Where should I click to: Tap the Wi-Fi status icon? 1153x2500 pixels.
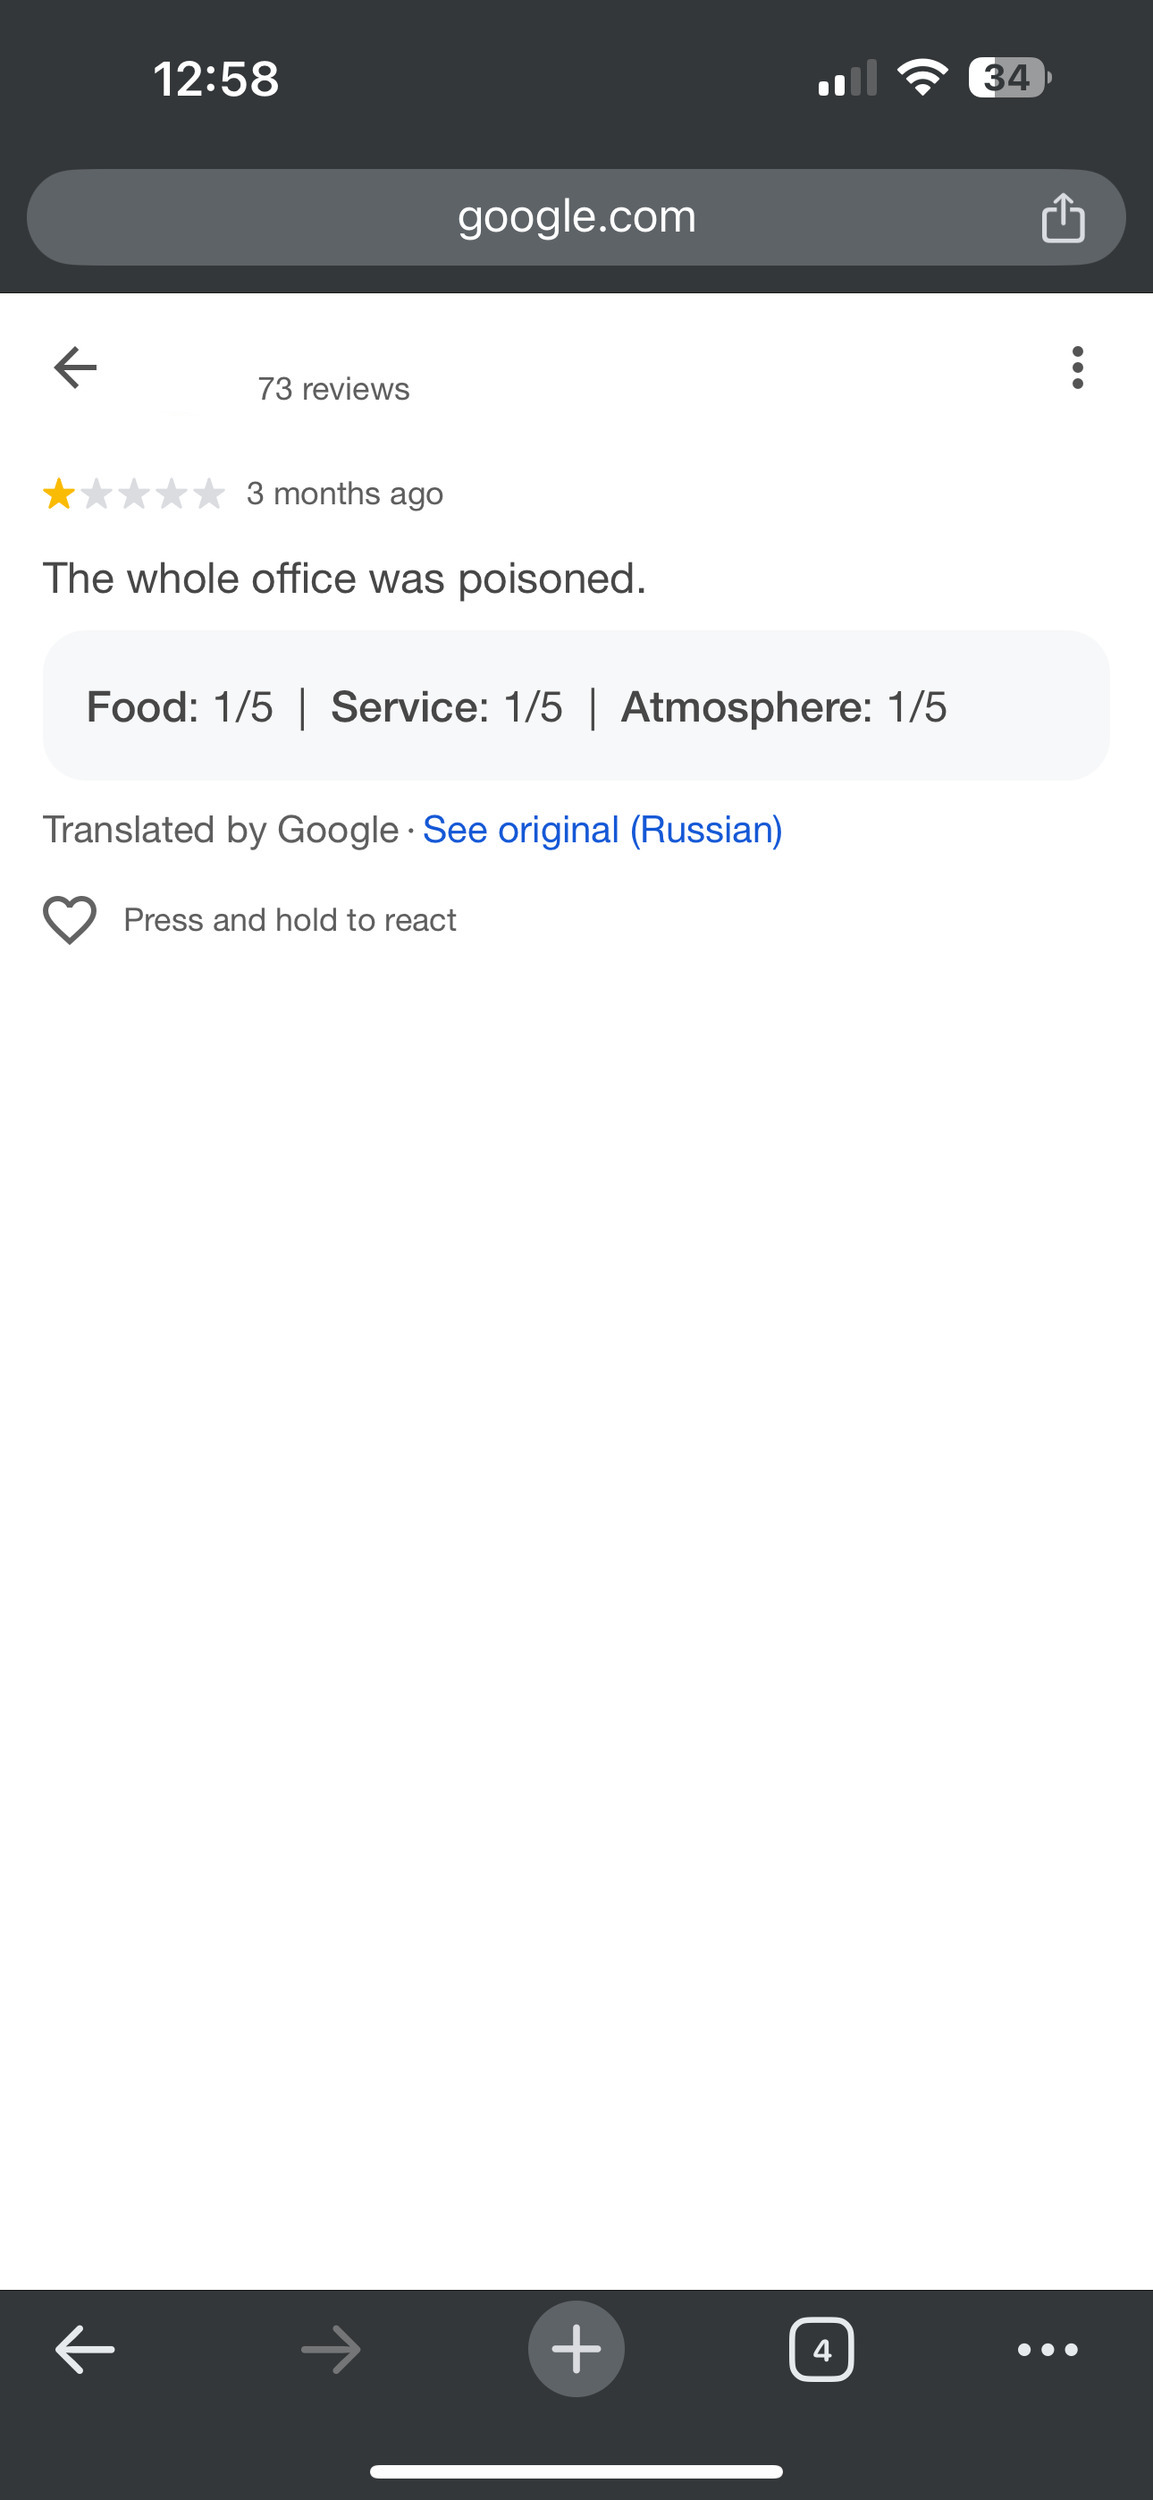(x=922, y=78)
